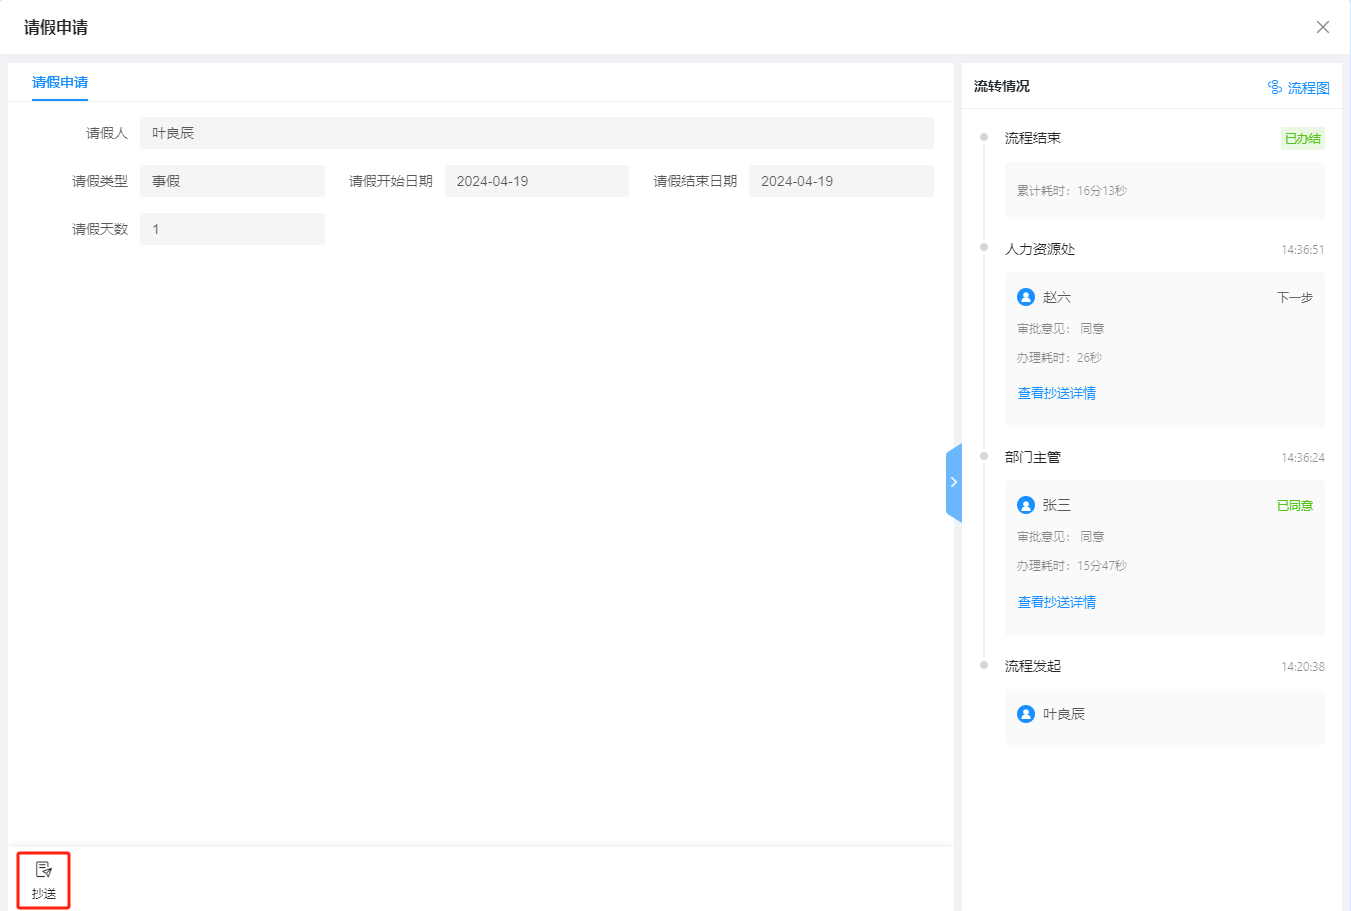The height and width of the screenshot is (911, 1351).
Task: Close the 请假申请 dialog
Action: click(1322, 27)
